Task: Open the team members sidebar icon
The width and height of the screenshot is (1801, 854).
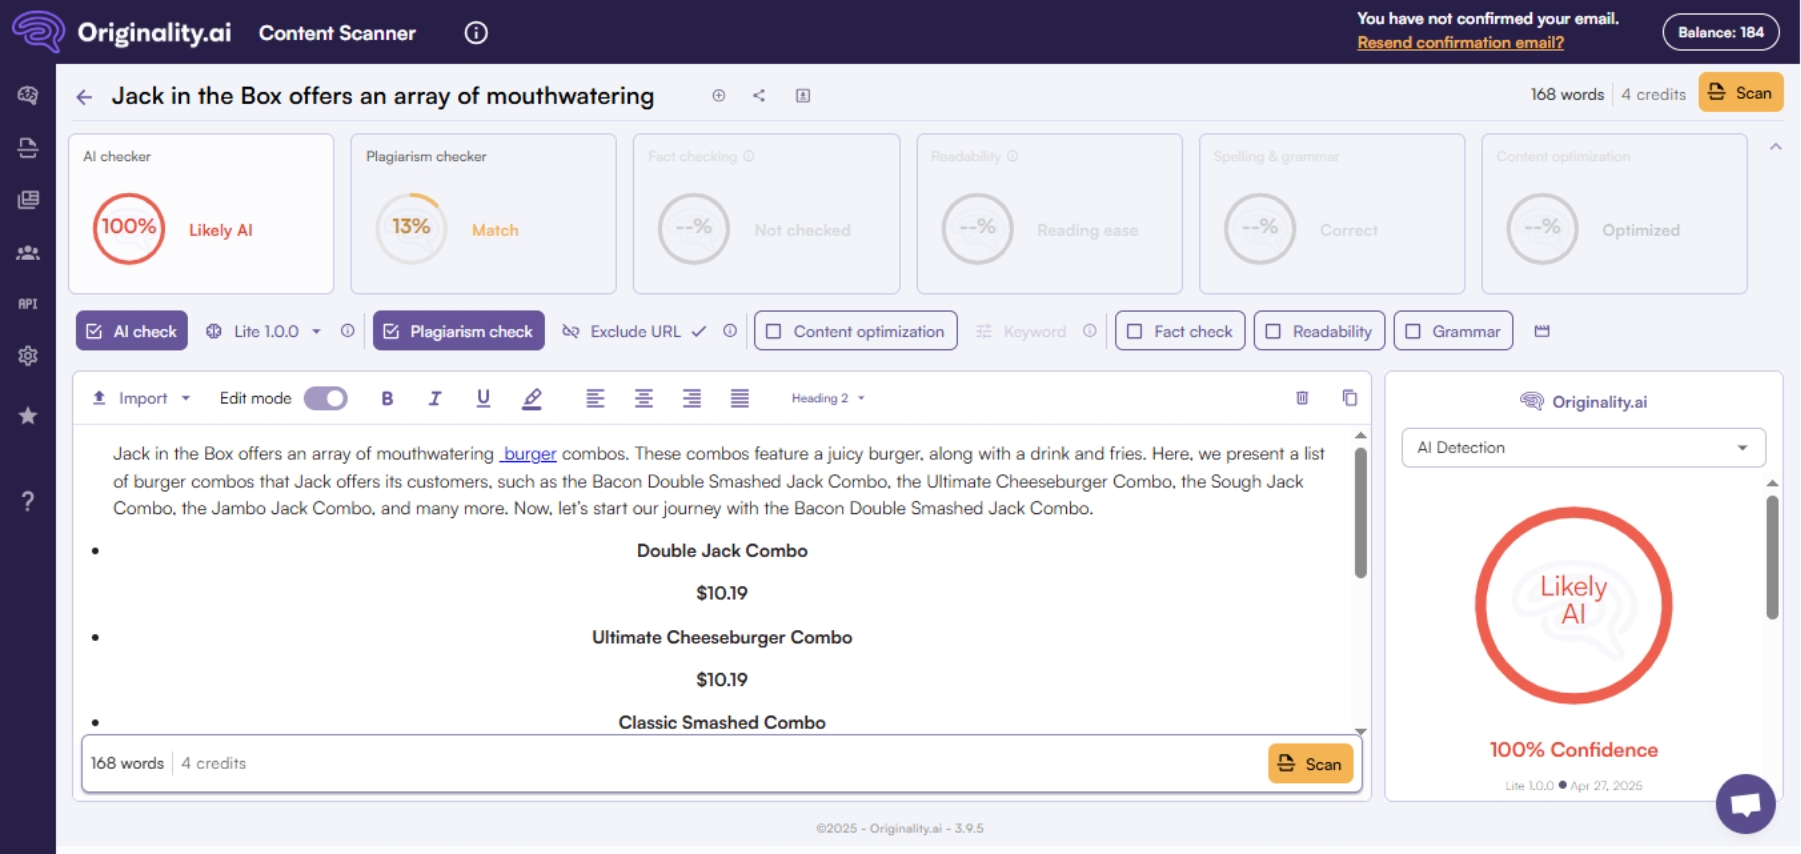Action: coord(28,253)
